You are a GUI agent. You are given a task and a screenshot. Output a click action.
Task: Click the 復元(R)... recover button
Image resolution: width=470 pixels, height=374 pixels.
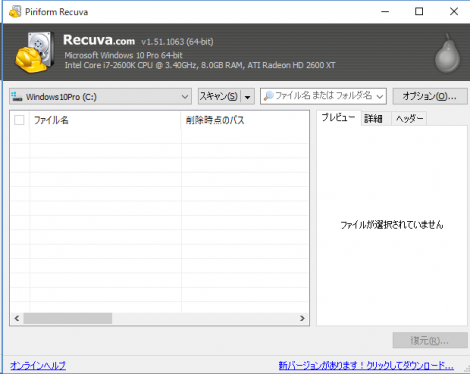430,340
